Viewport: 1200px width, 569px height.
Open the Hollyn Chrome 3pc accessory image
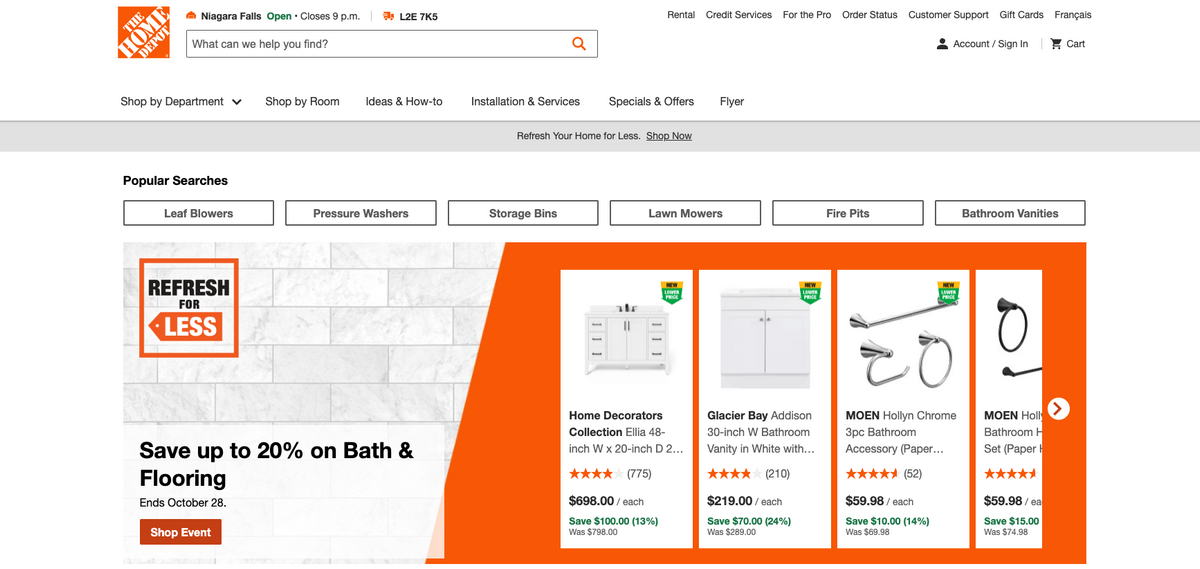[x=903, y=345]
